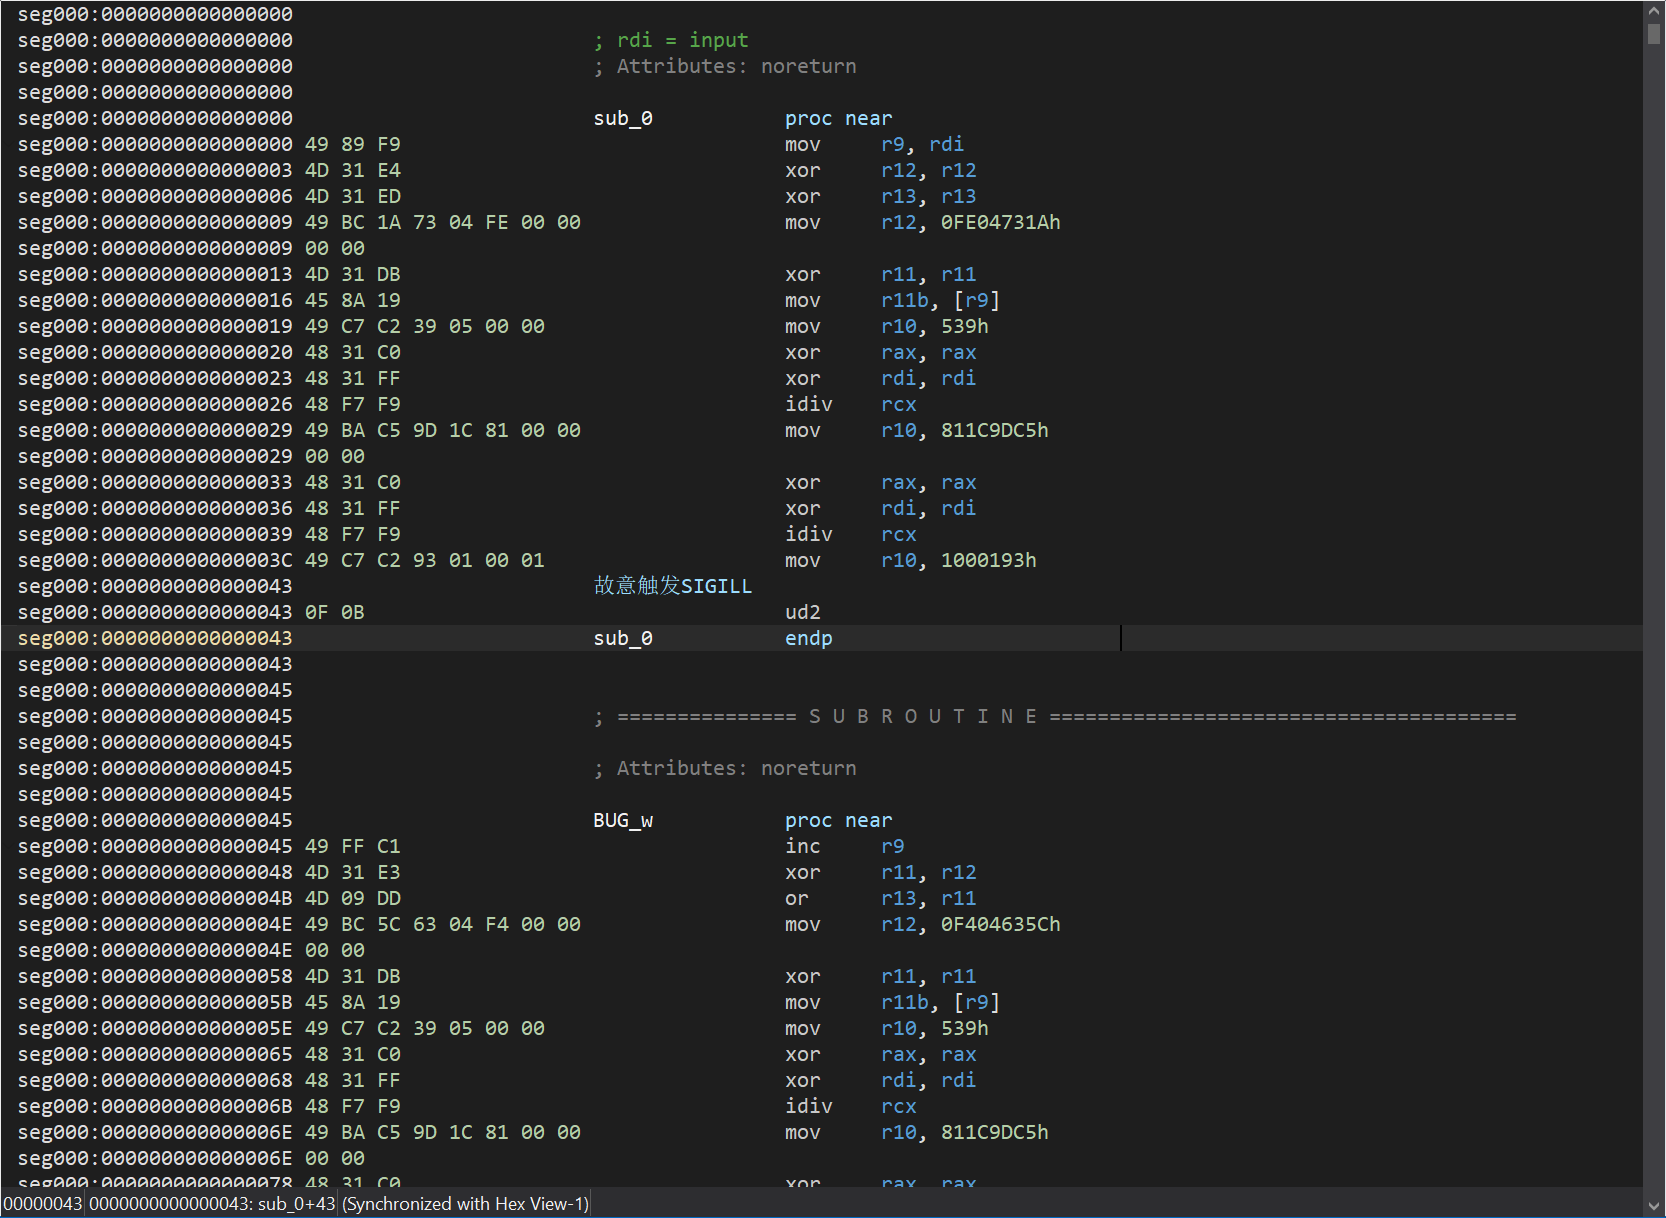Click the 'or' instruction mnemonic
Image resolution: width=1666 pixels, height=1218 pixels.
(796, 898)
